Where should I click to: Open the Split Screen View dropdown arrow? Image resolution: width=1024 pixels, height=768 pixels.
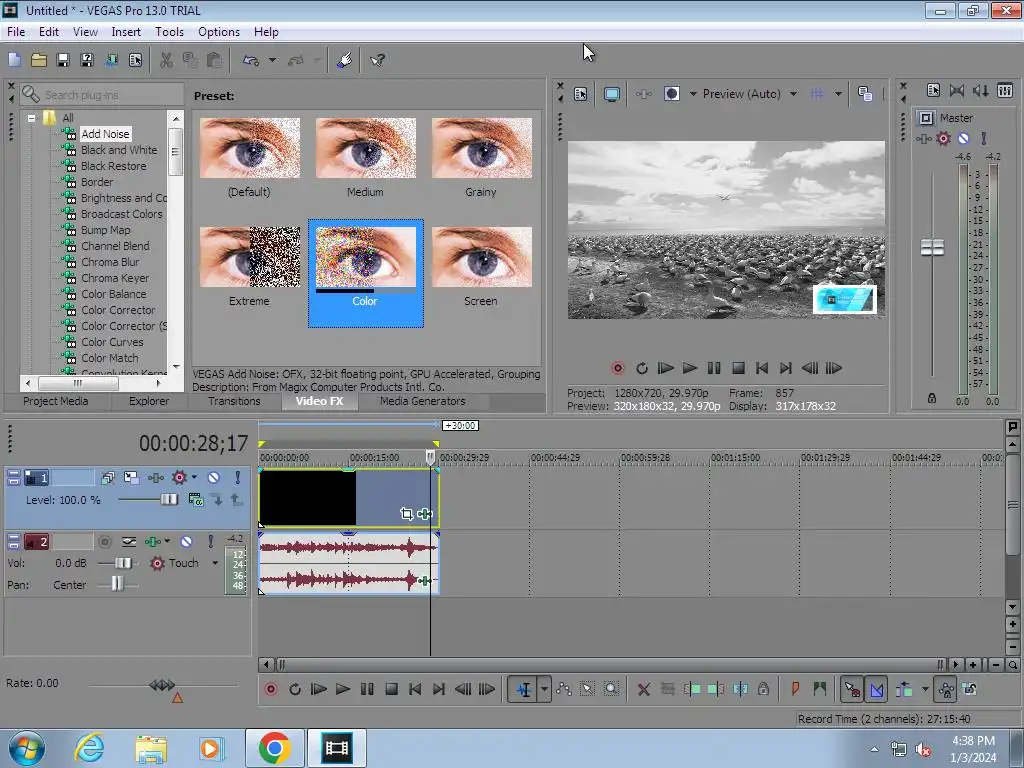click(x=693, y=94)
